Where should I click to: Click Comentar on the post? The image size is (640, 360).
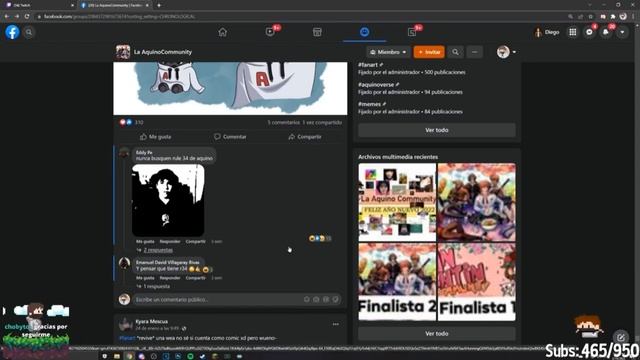point(230,137)
